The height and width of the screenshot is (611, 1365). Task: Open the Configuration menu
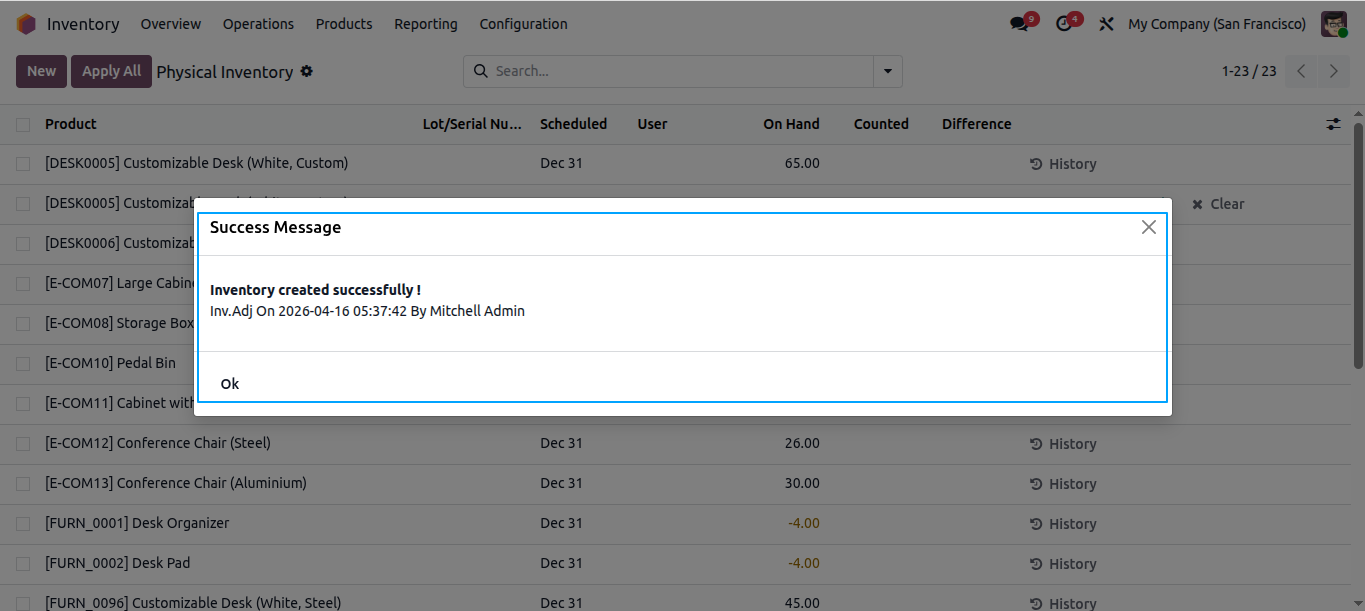(523, 24)
